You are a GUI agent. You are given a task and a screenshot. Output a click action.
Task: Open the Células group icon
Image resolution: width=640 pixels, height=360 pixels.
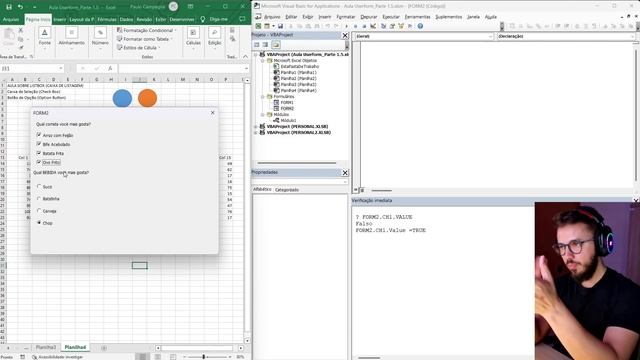click(193, 32)
